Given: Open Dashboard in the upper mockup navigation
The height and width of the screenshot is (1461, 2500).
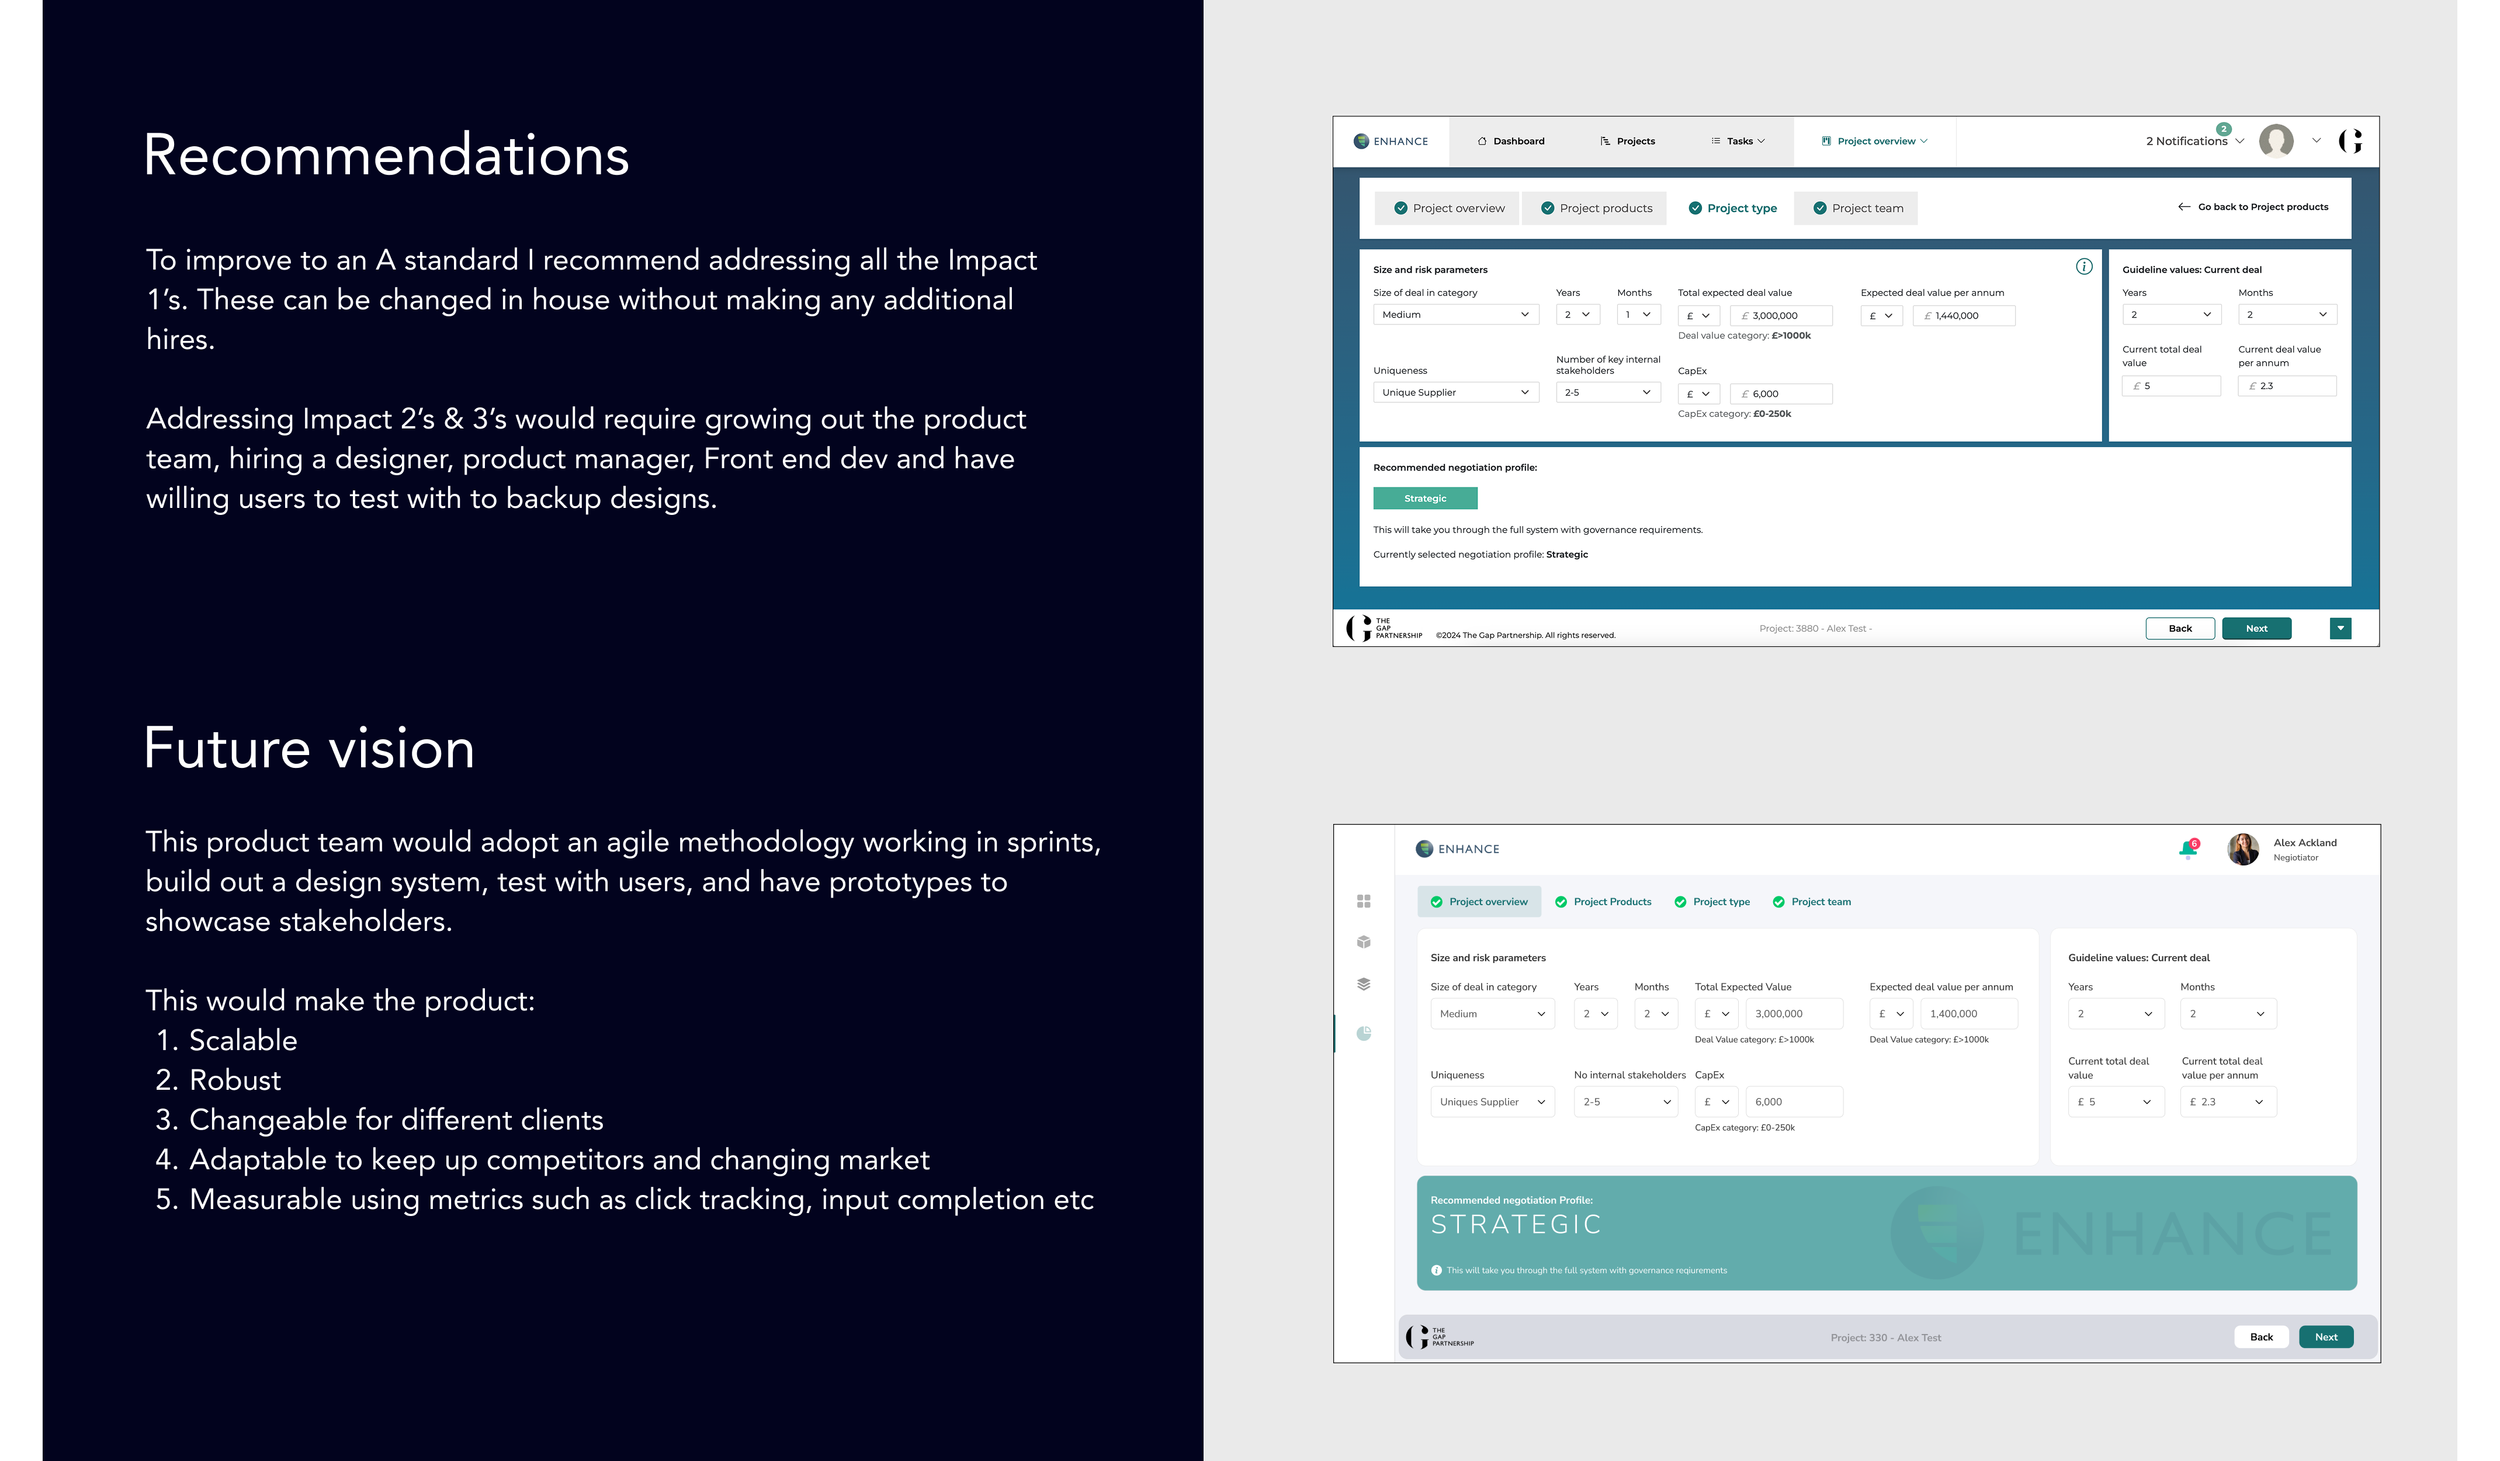Looking at the screenshot, I should coord(1511,141).
